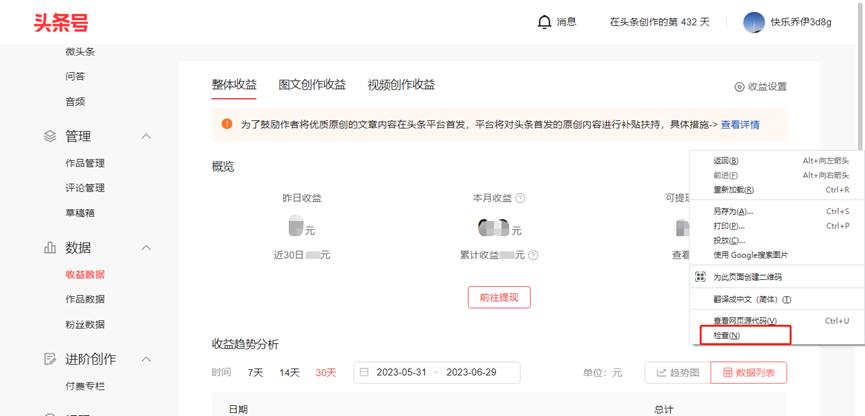Image resolution: width=865 pixels, height=416 pixels.
Task: Select 使用 Google搜索图片 menu entry
Action: [777, 255]
